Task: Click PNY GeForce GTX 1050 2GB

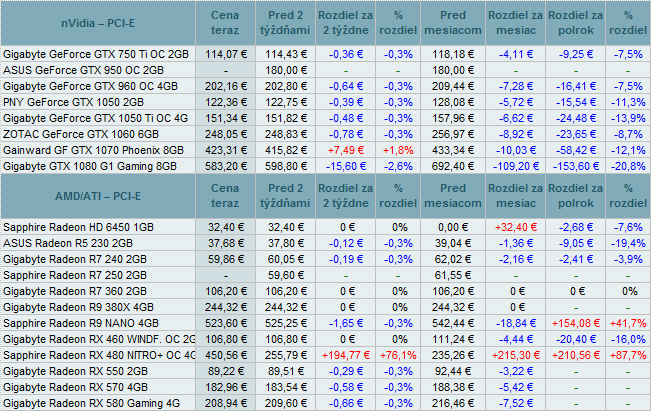Action: (73, 102)
